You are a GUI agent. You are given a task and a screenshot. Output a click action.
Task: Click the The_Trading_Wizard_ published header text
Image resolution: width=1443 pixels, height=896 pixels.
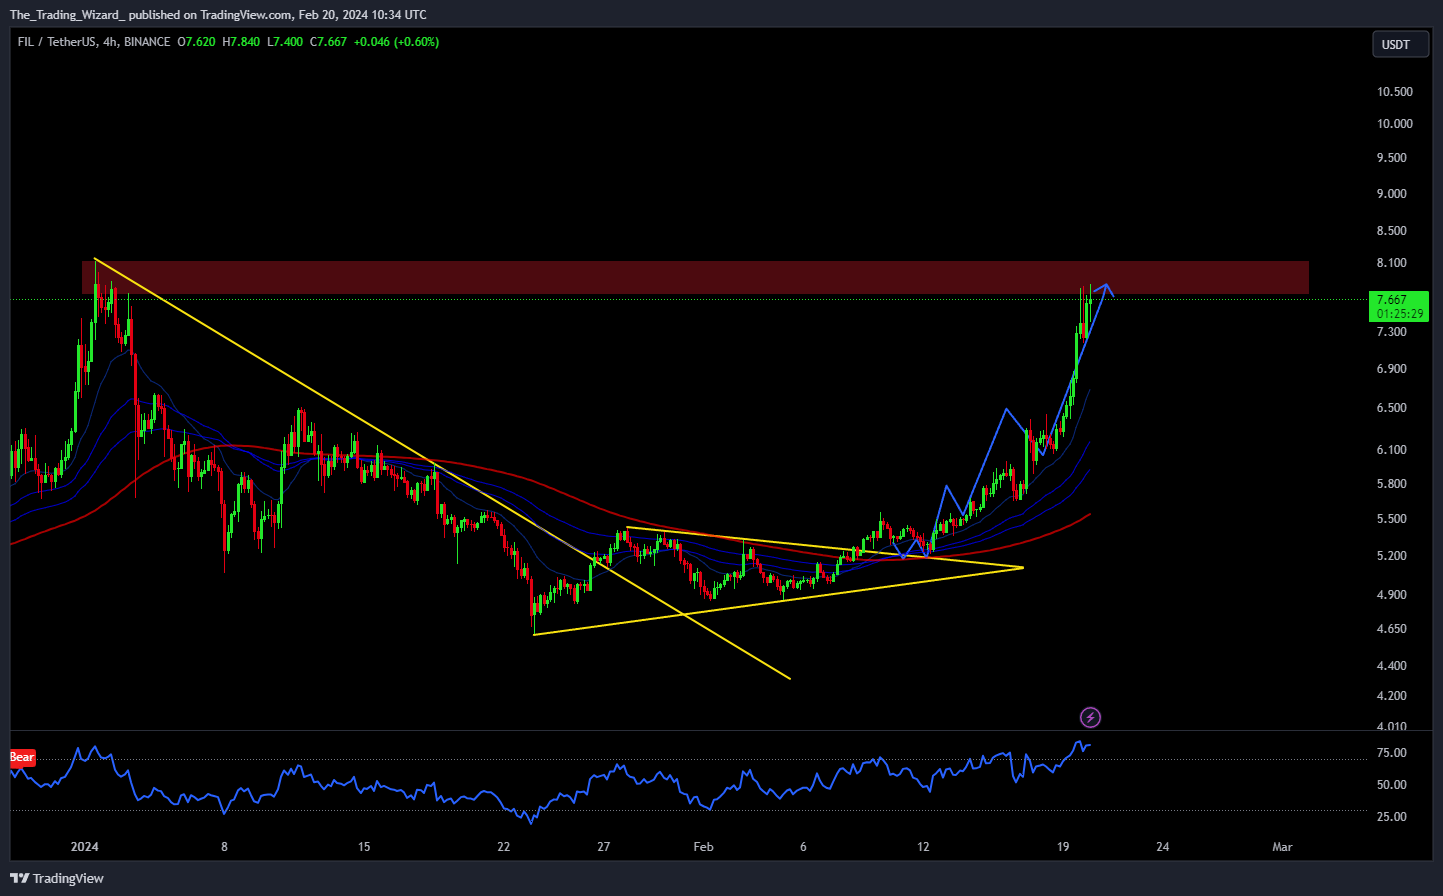pos(218,15)
